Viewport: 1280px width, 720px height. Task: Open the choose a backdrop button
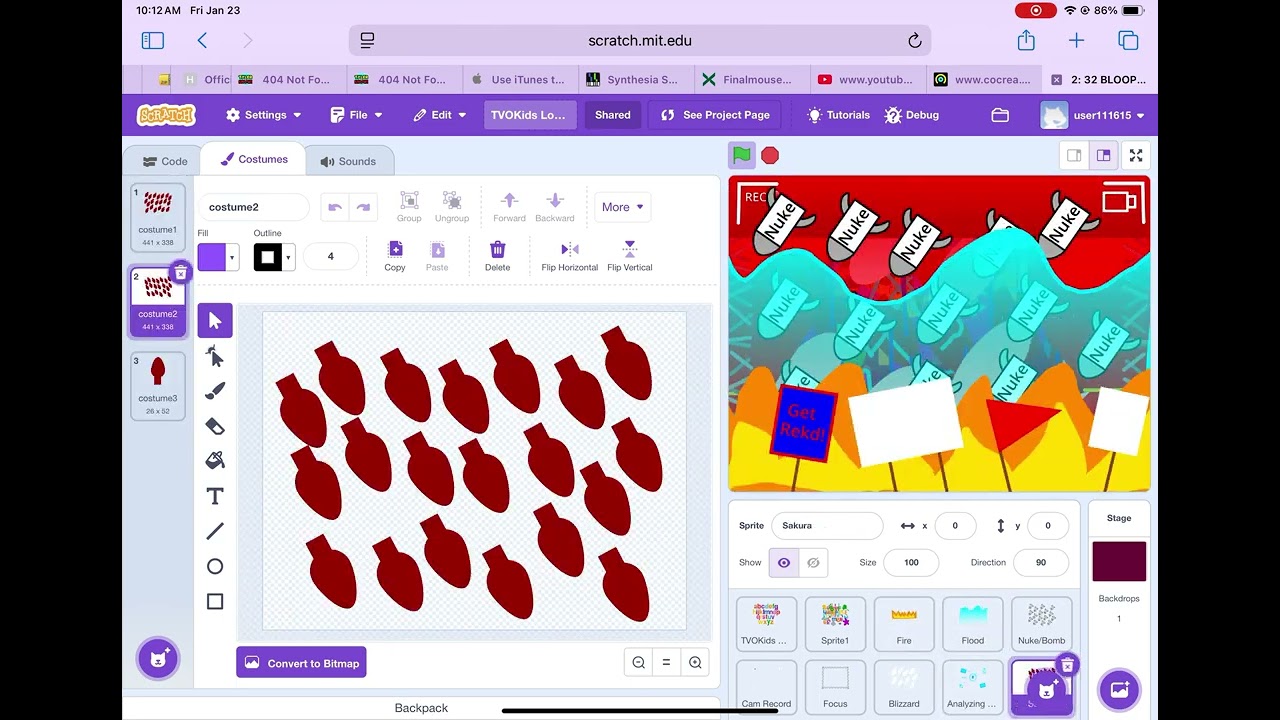[1119, 690]
